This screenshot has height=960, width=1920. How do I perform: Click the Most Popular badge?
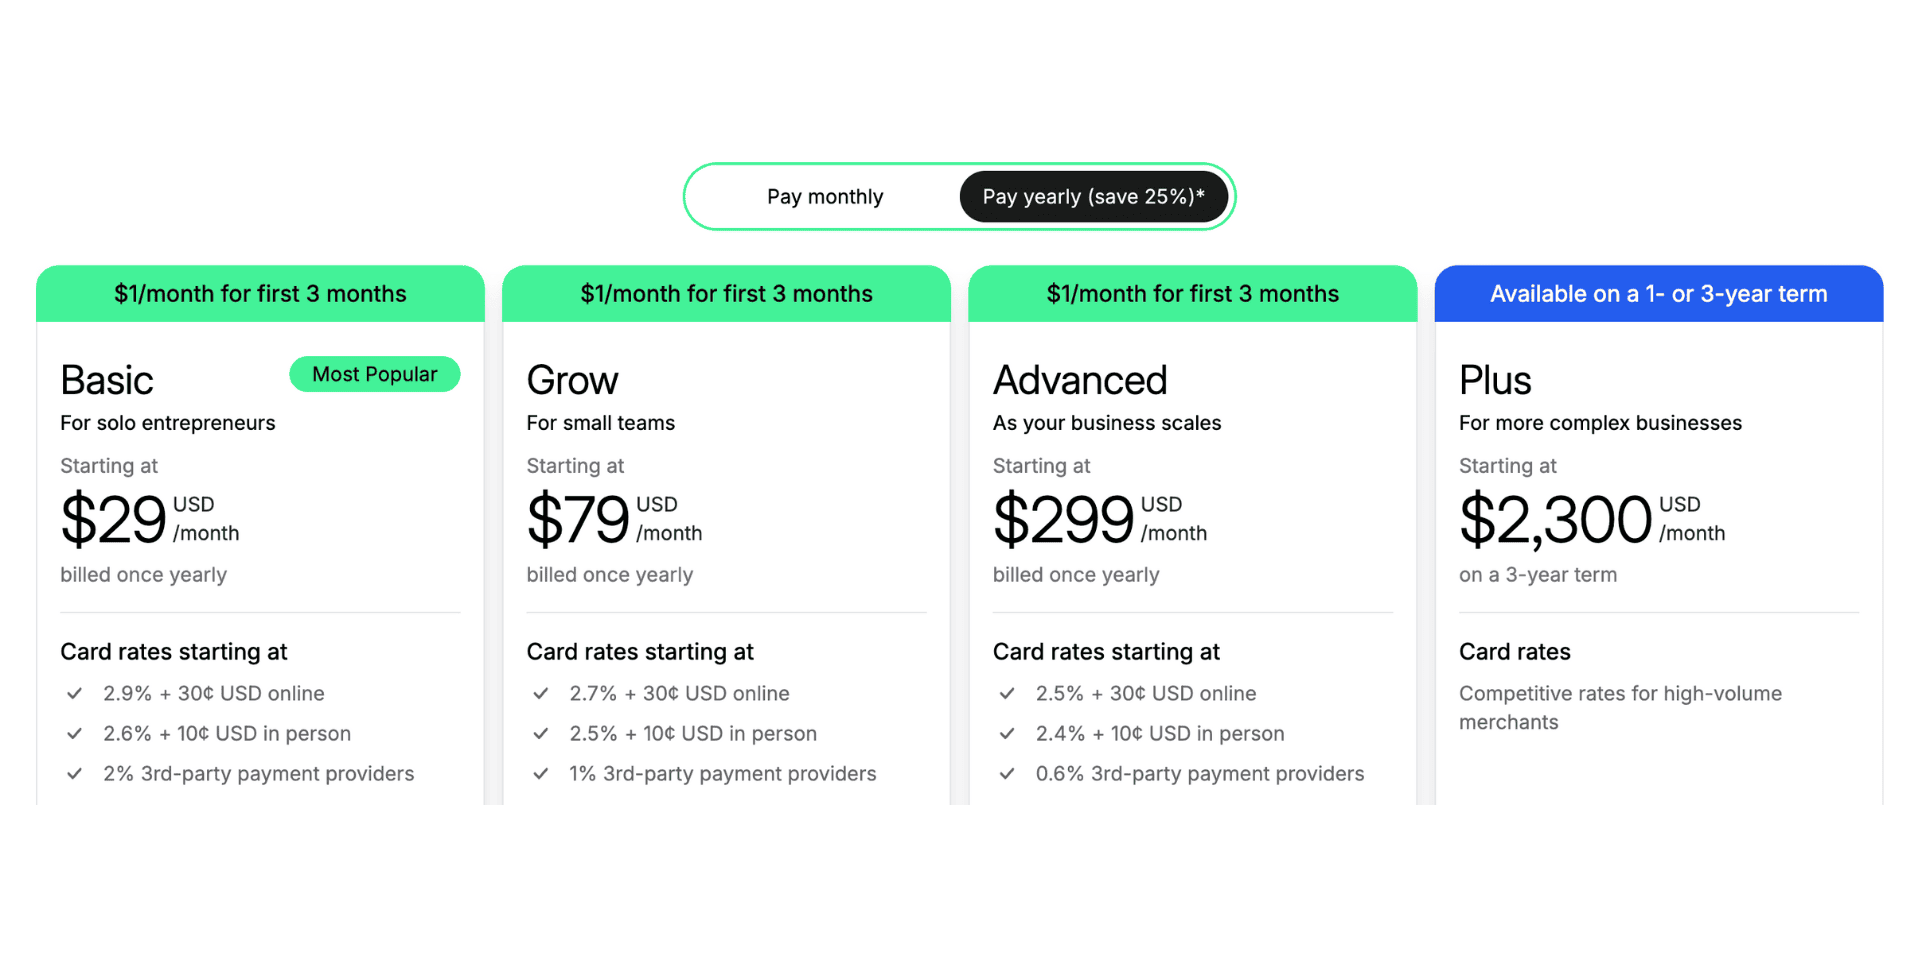tap(375, 374)
